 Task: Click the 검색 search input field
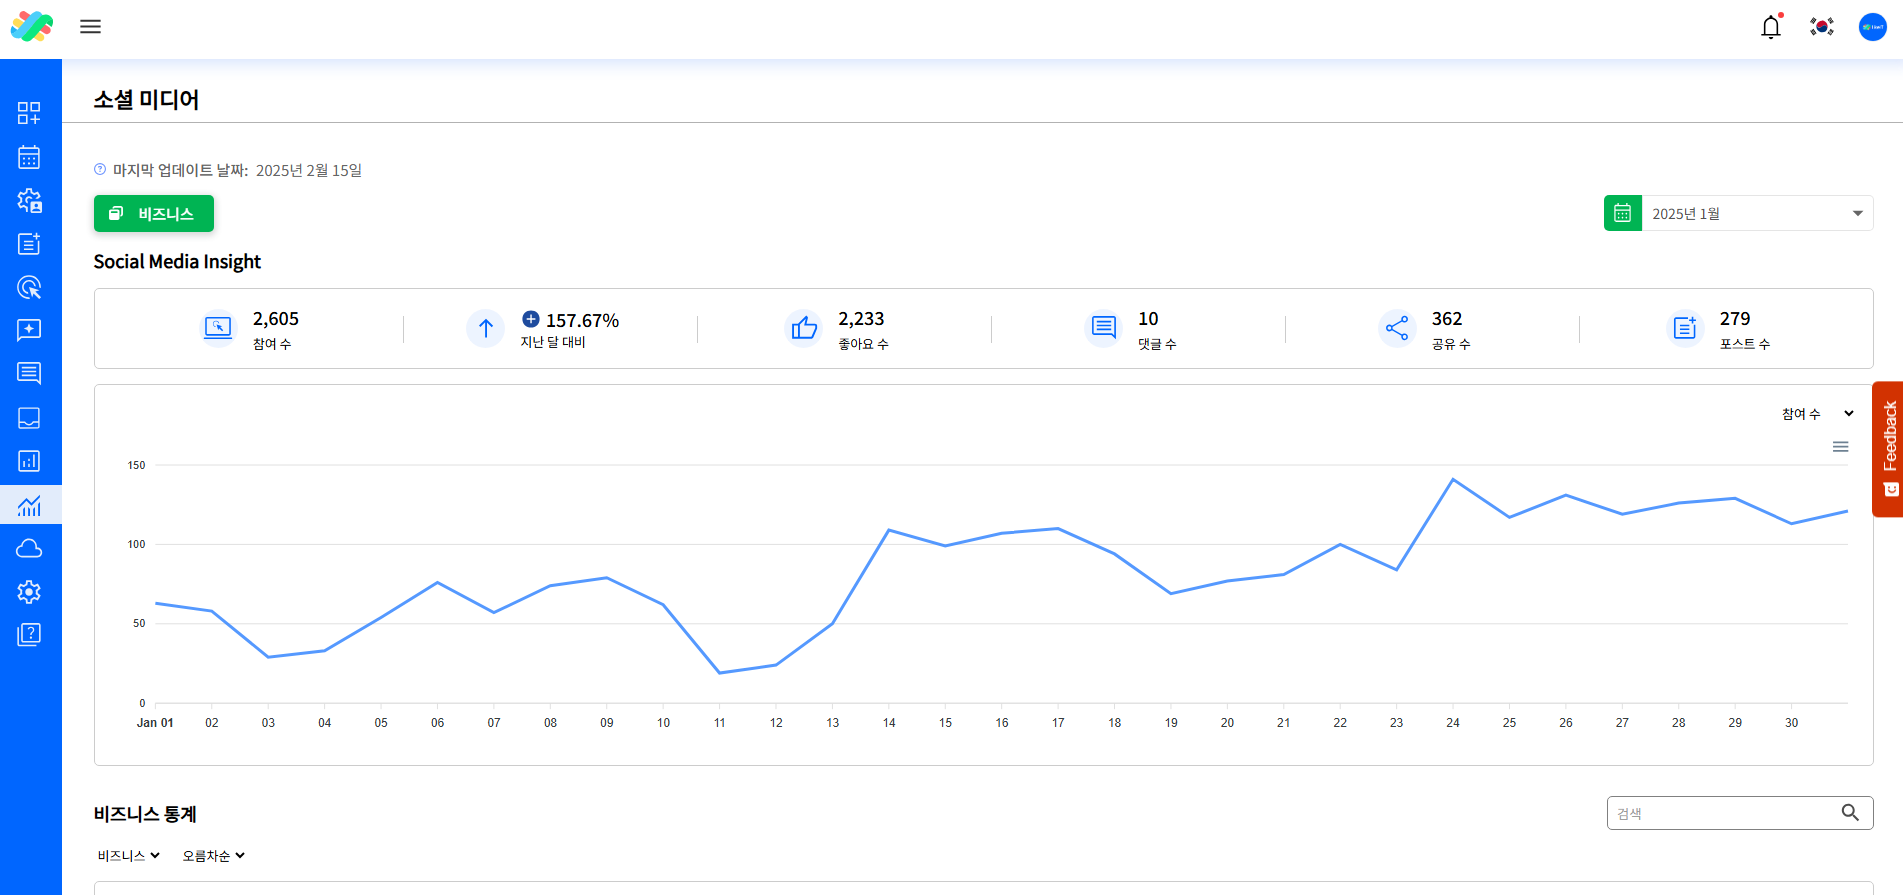tap(1740, 813)
